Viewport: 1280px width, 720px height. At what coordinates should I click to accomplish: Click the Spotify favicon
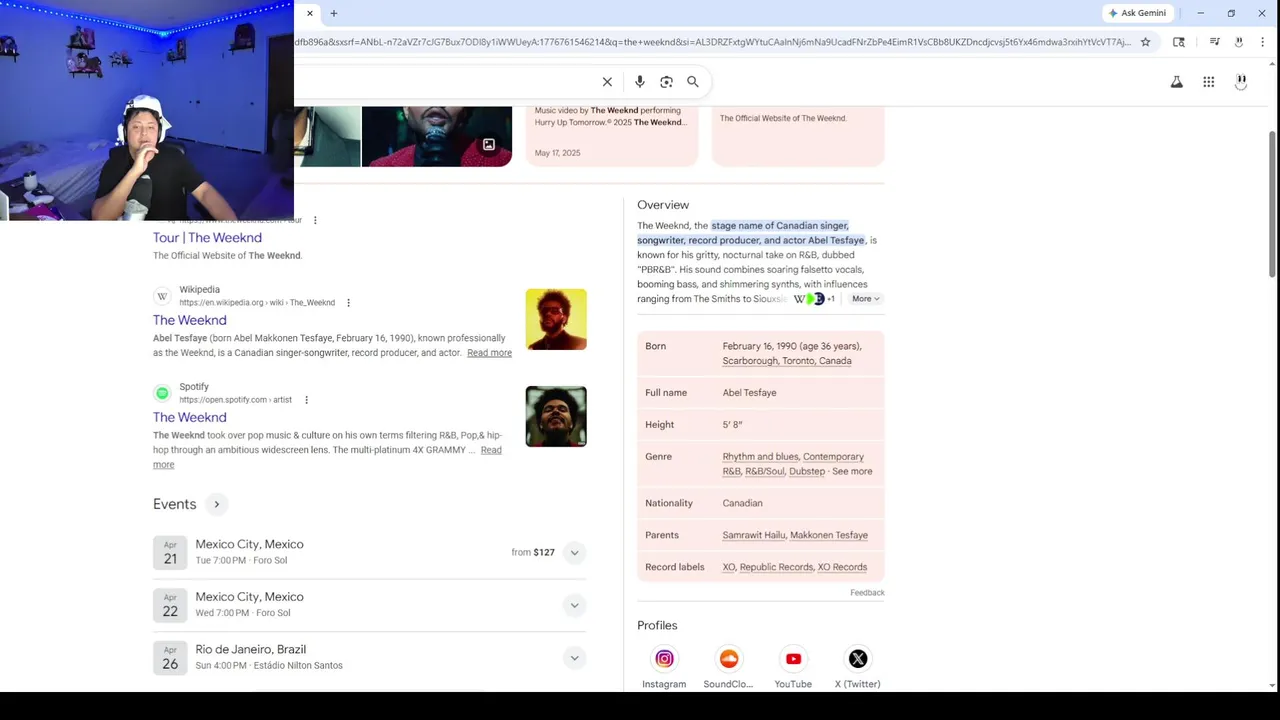click(x=162, y=393)
